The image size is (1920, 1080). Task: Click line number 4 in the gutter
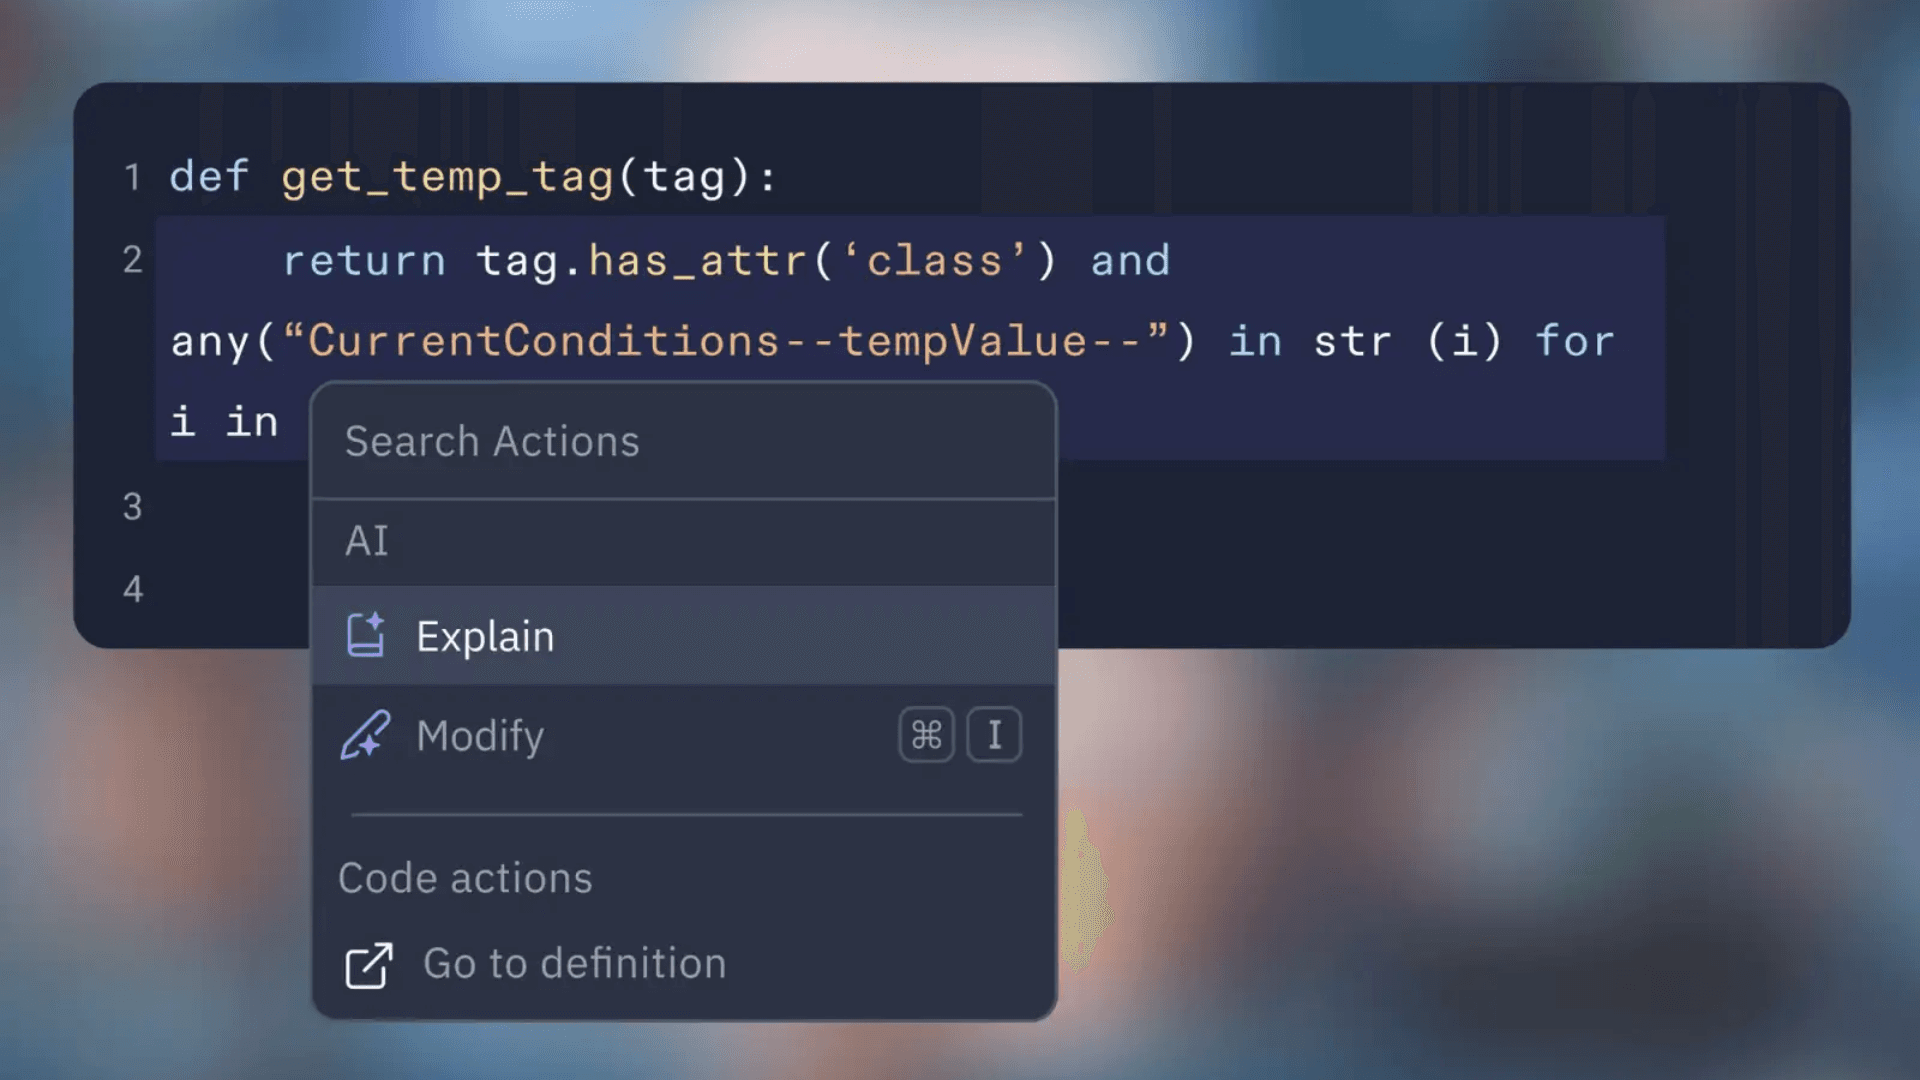click(132, 589)
